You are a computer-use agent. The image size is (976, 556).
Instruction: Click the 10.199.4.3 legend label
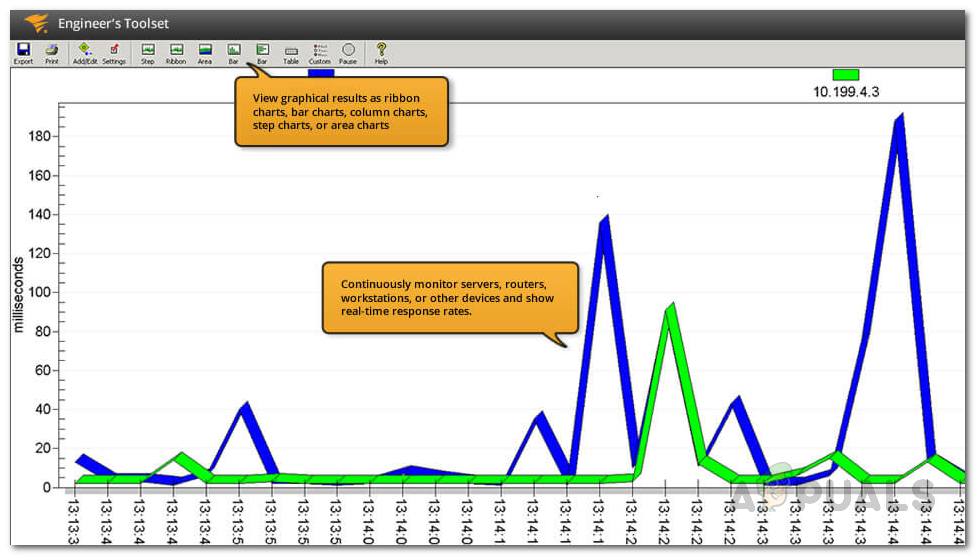coord(846,92)
